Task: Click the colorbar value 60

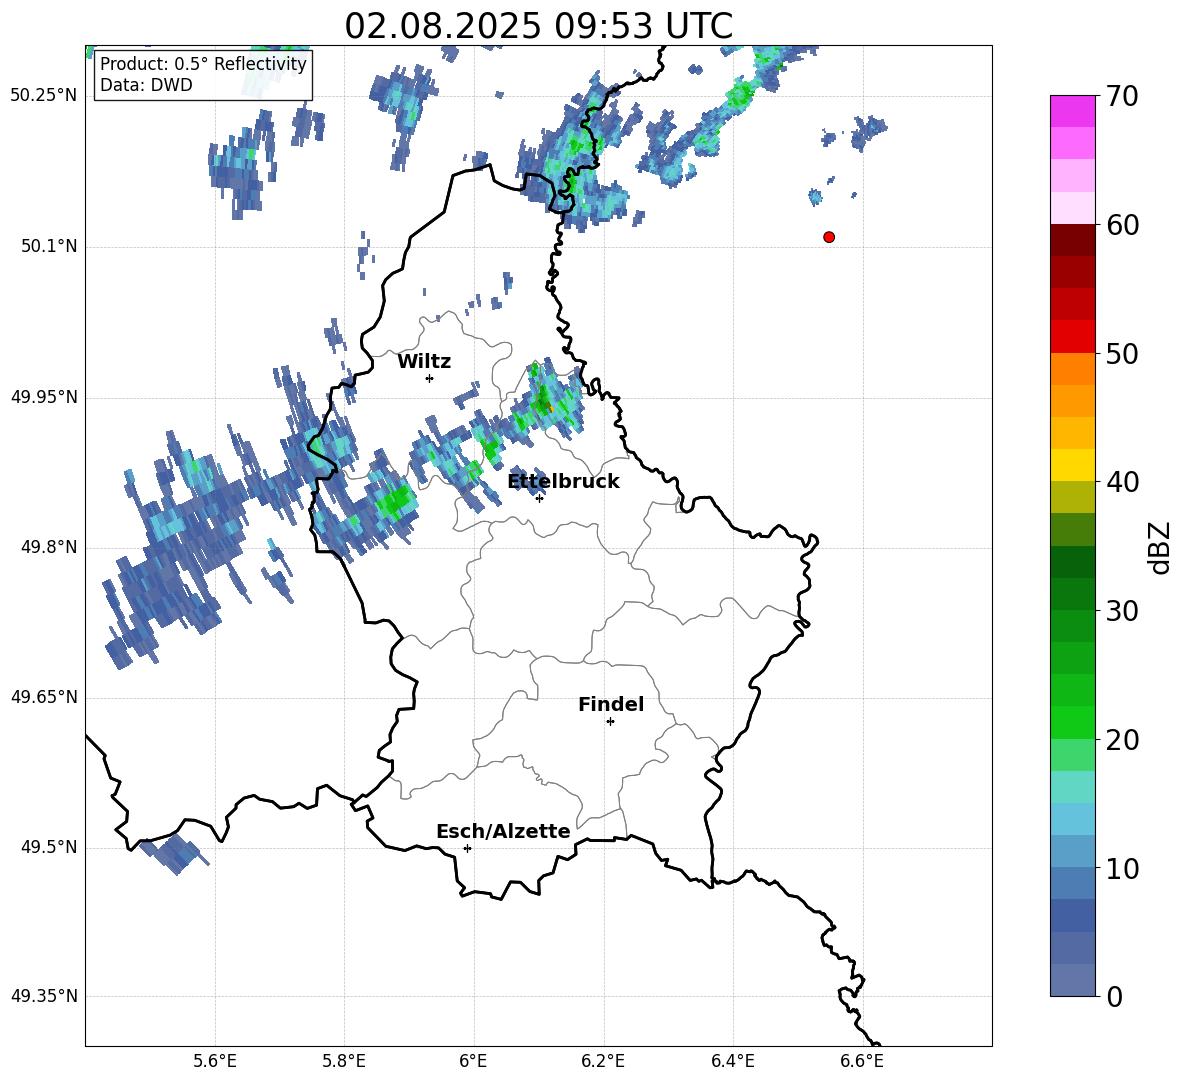Action: 1122,225
